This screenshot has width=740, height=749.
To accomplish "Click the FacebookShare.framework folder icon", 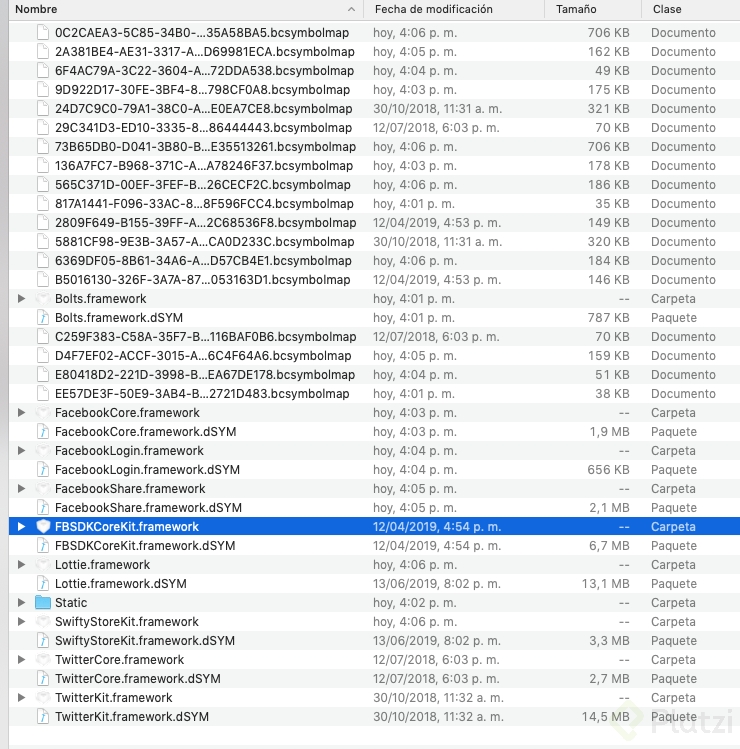I will point(43,489).
